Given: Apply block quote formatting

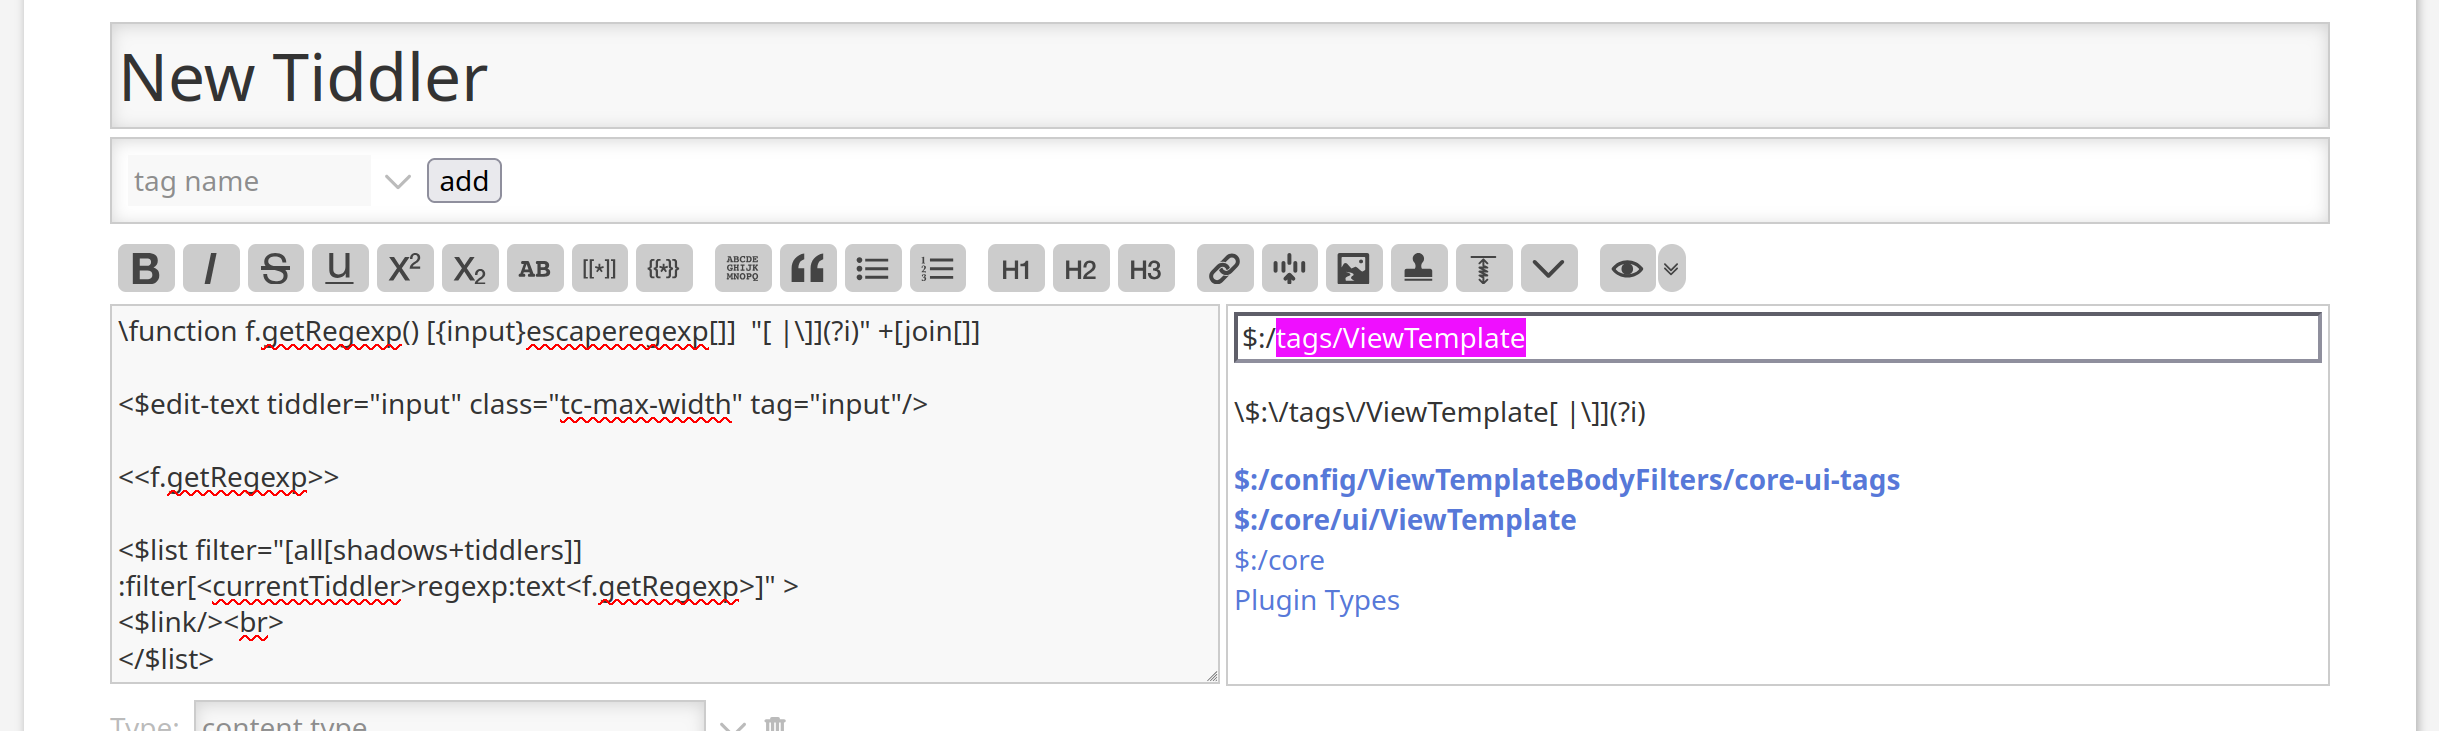Looking at the screenshot, I should 807,269.
